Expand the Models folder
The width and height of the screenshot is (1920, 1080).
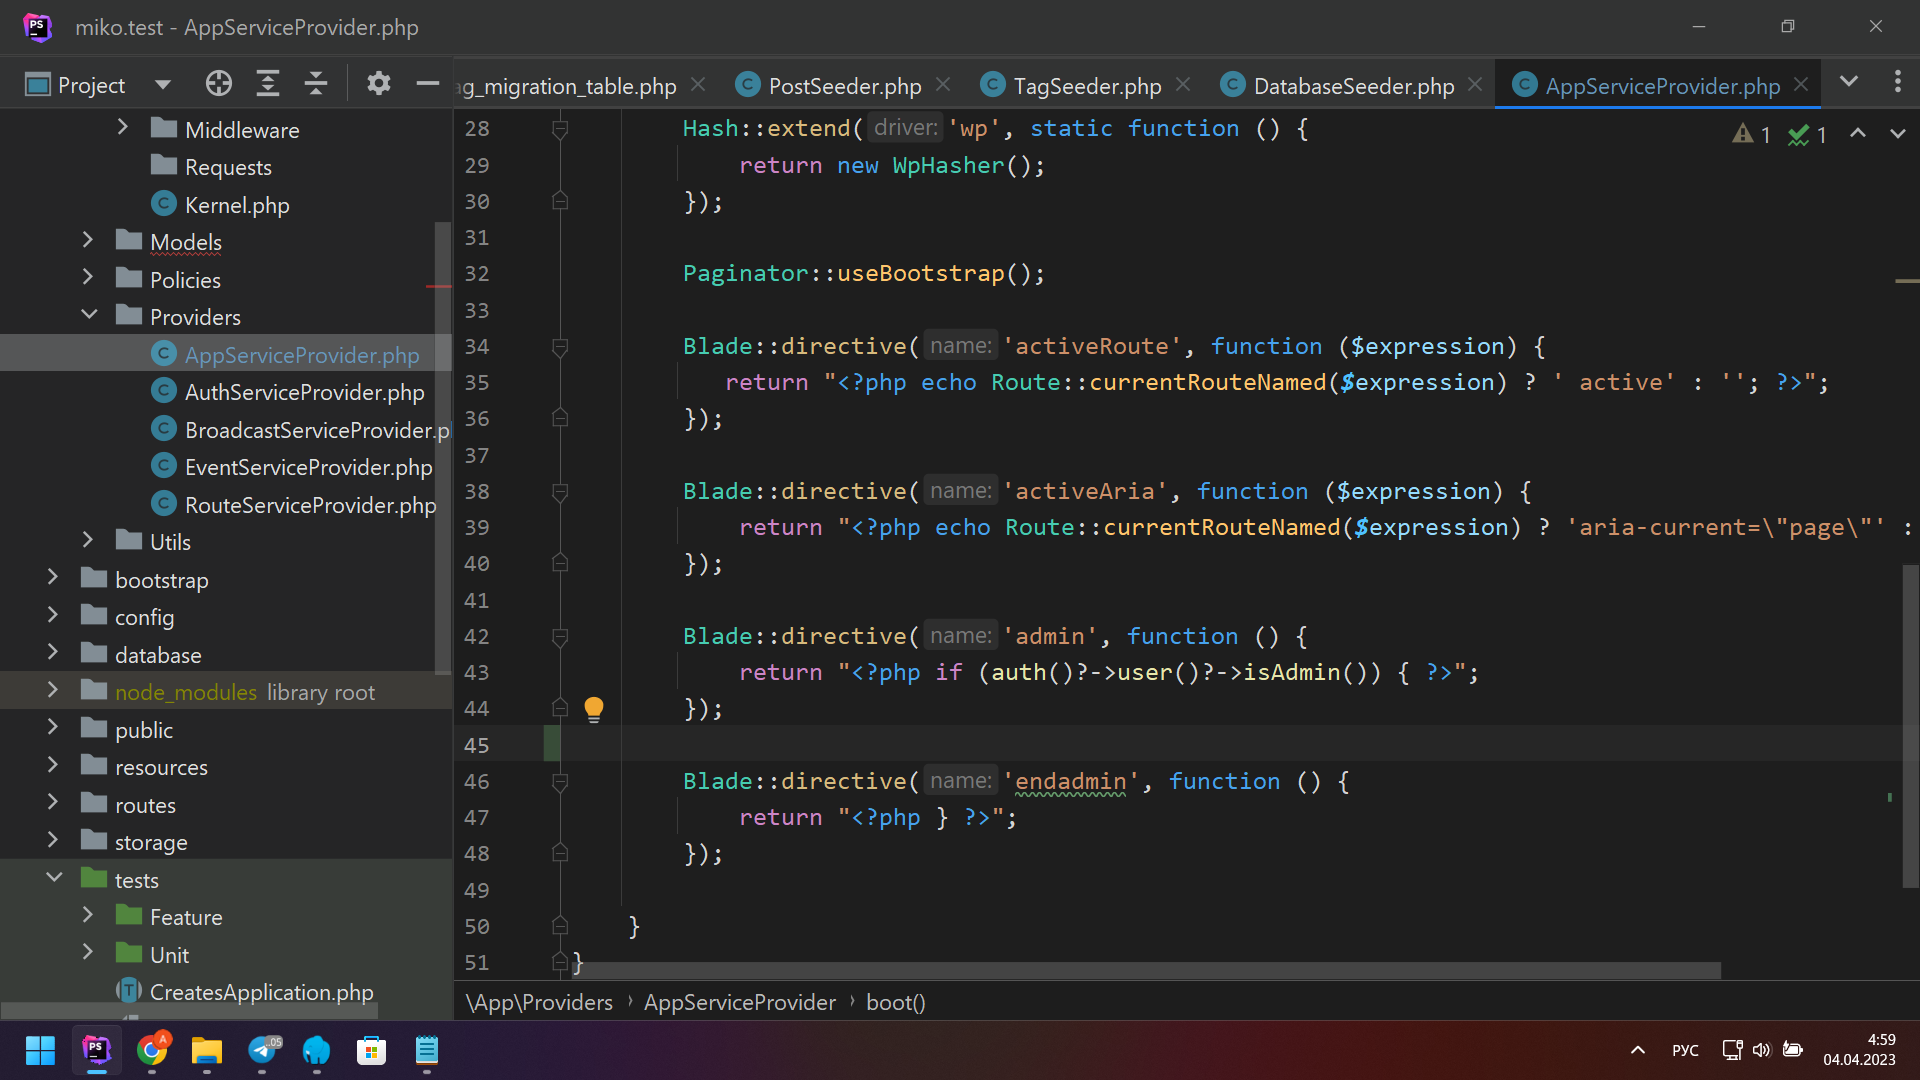coord(88,241)
